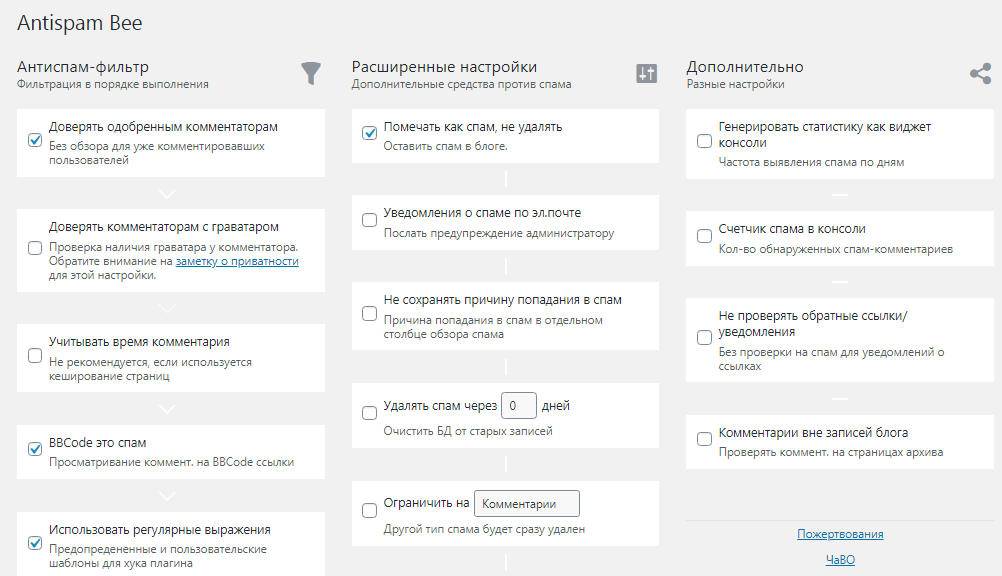Click text Очистить БД от старых записей
The height and width of the screenshot is (576, 1002).
click(x=468, y=432)
